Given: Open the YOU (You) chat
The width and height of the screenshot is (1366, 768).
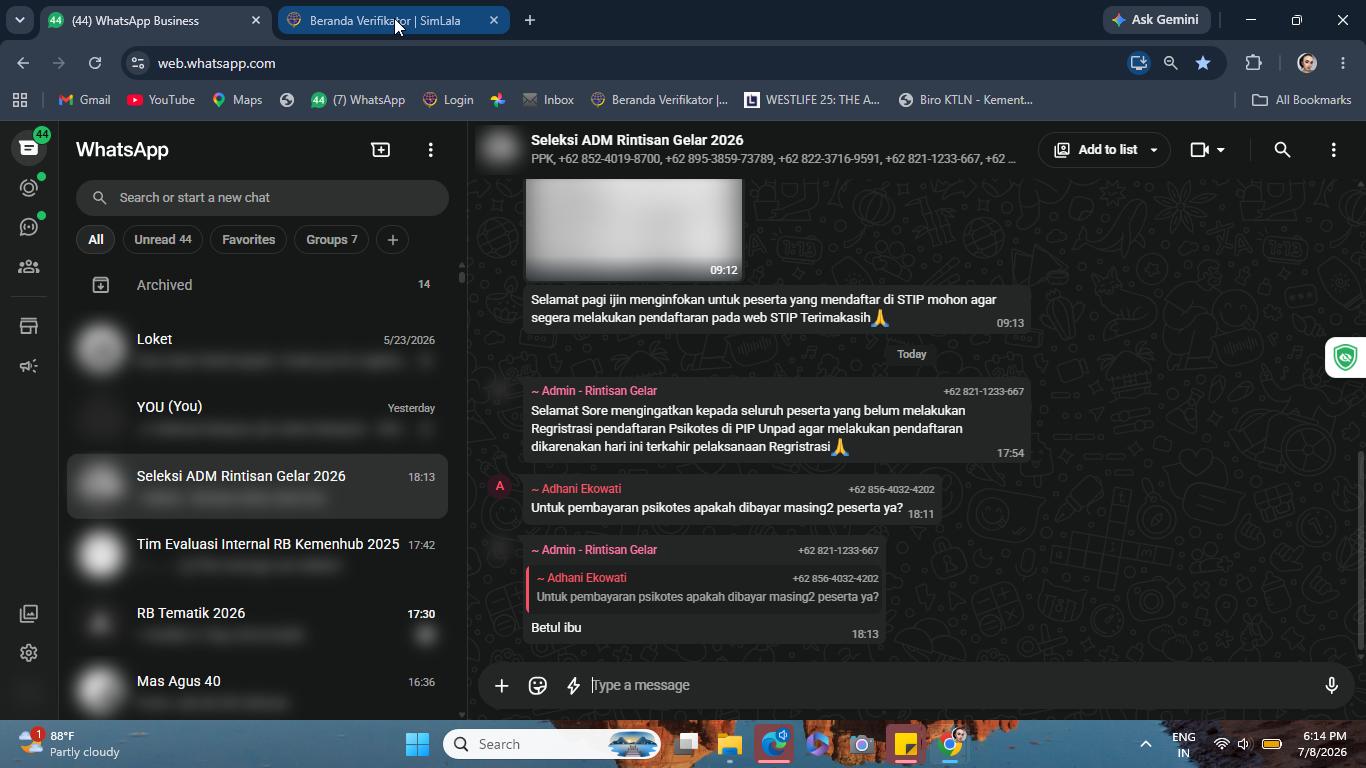Looking at the screenshot, I should tap(258, 418).
